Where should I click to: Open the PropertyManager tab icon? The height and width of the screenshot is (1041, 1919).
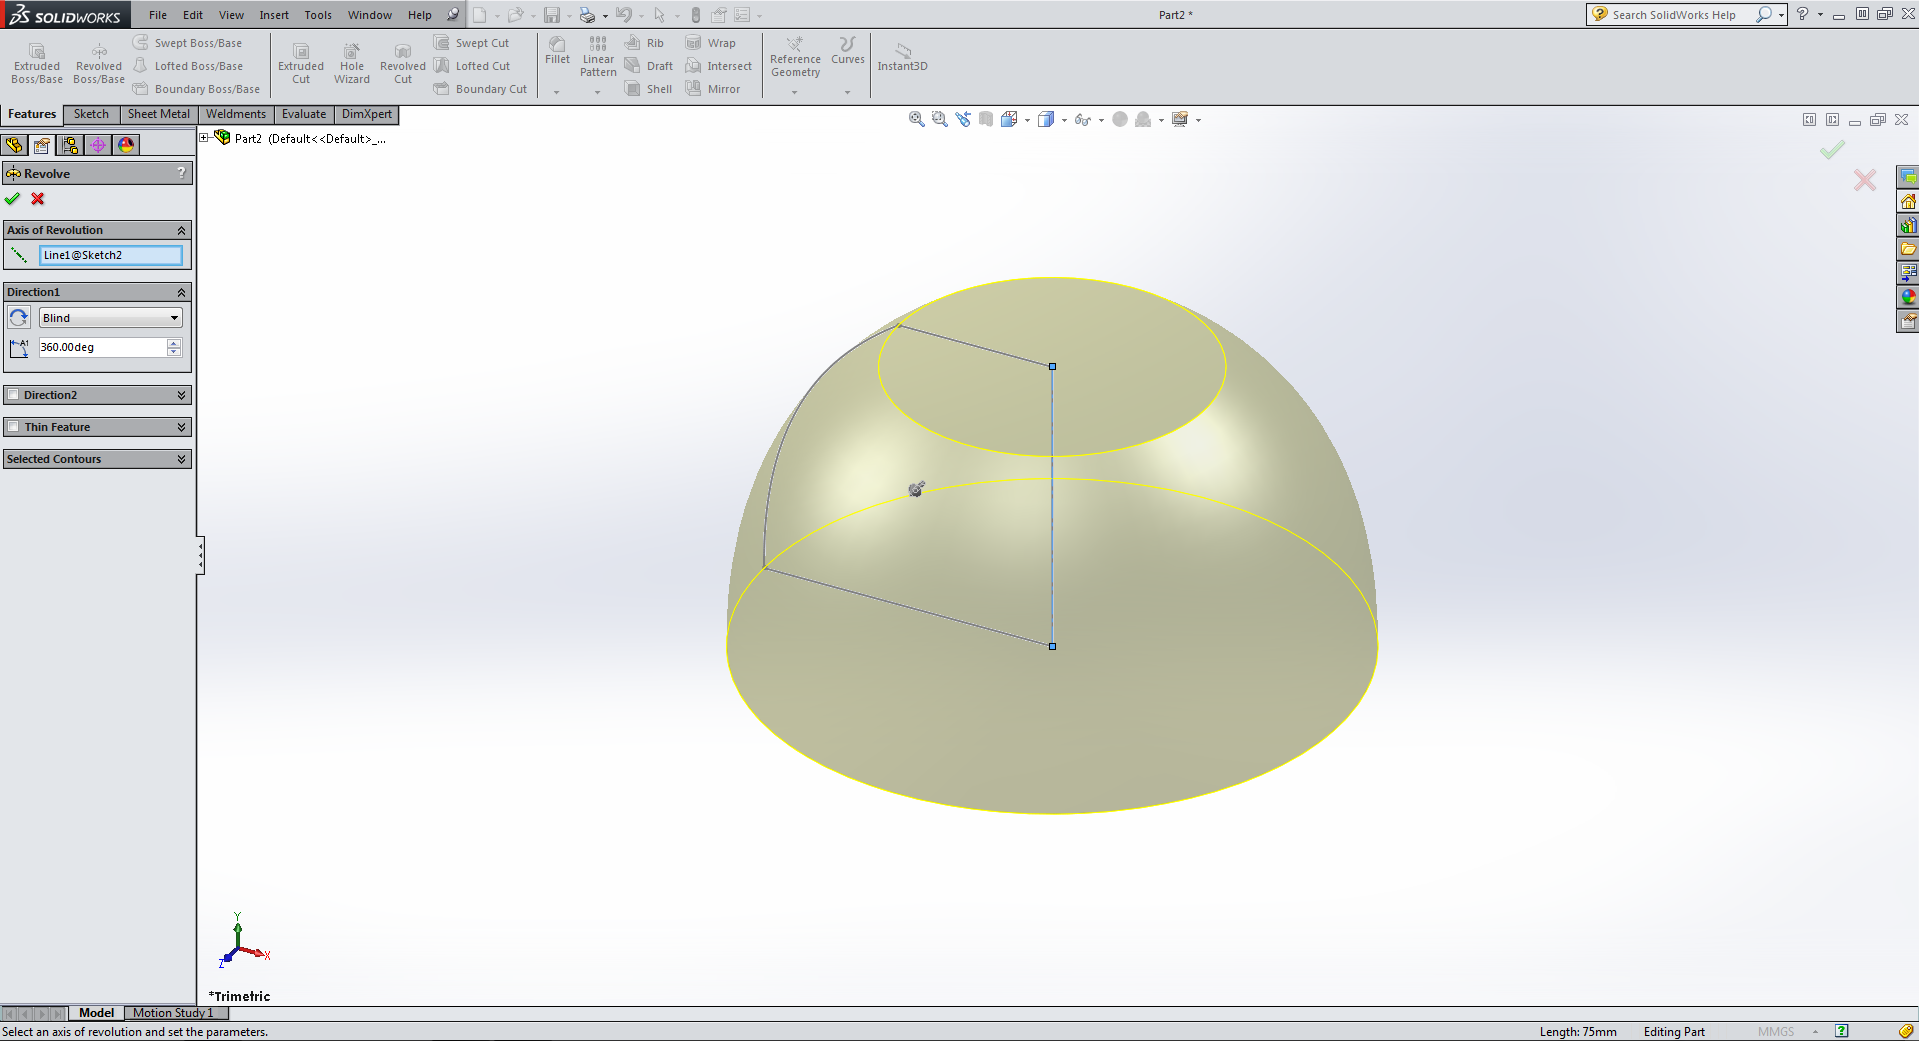(42, 145)
